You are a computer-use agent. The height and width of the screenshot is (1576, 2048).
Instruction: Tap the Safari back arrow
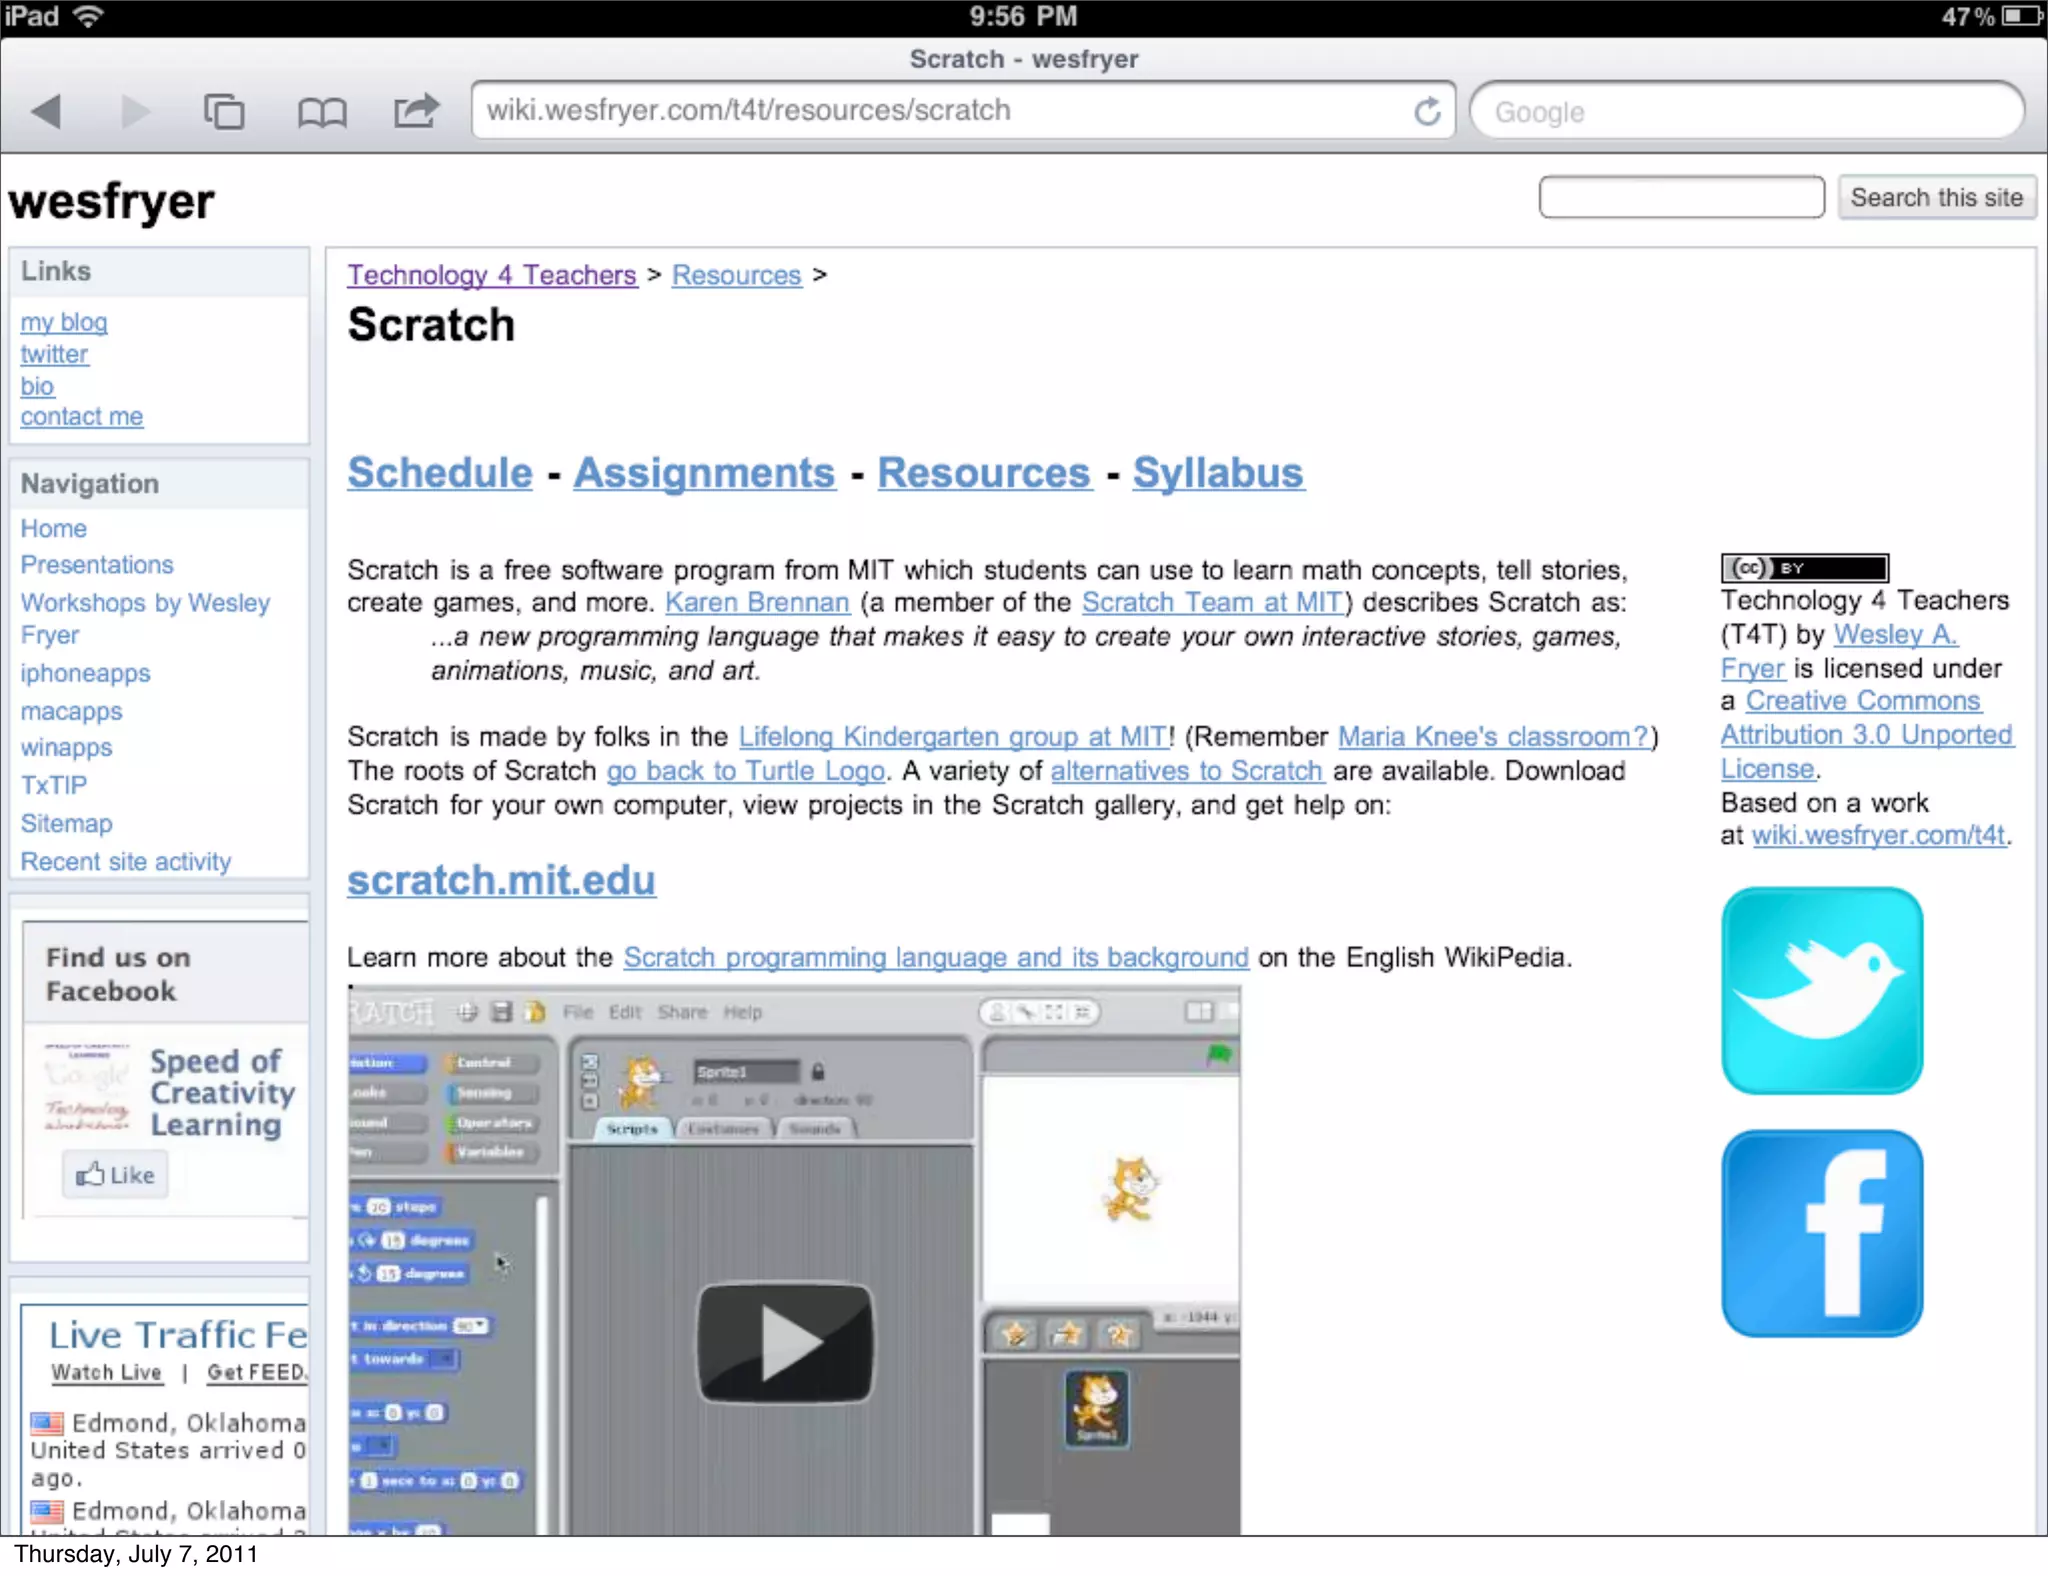[47, 111]
